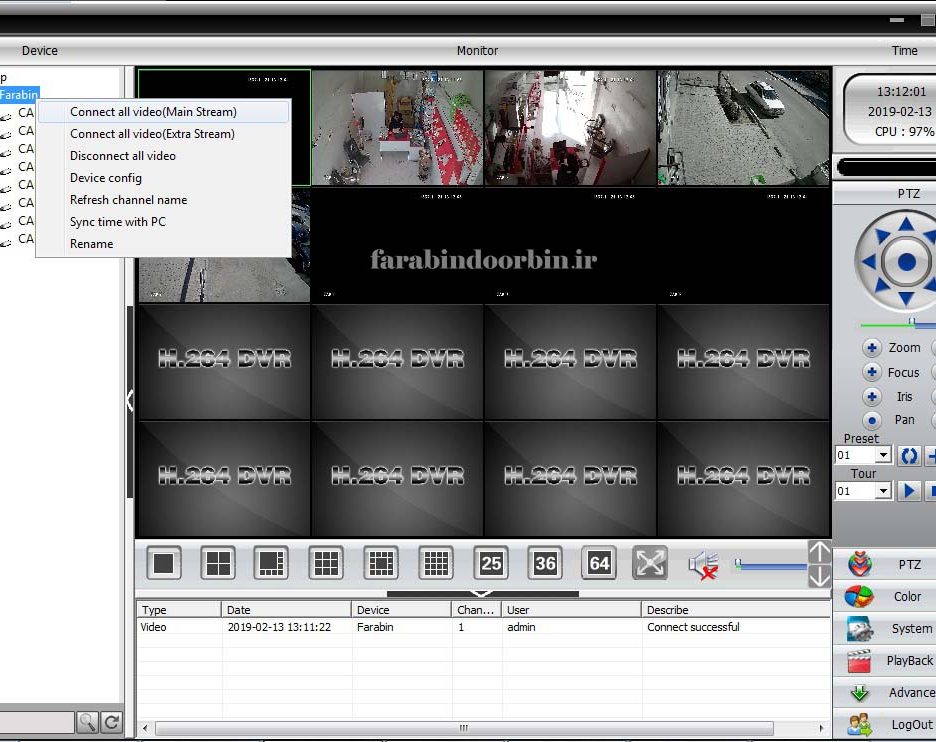Select the 4-window grid layout
The width and height of the screenshot is (936, 742).
[x=218, y=564]
